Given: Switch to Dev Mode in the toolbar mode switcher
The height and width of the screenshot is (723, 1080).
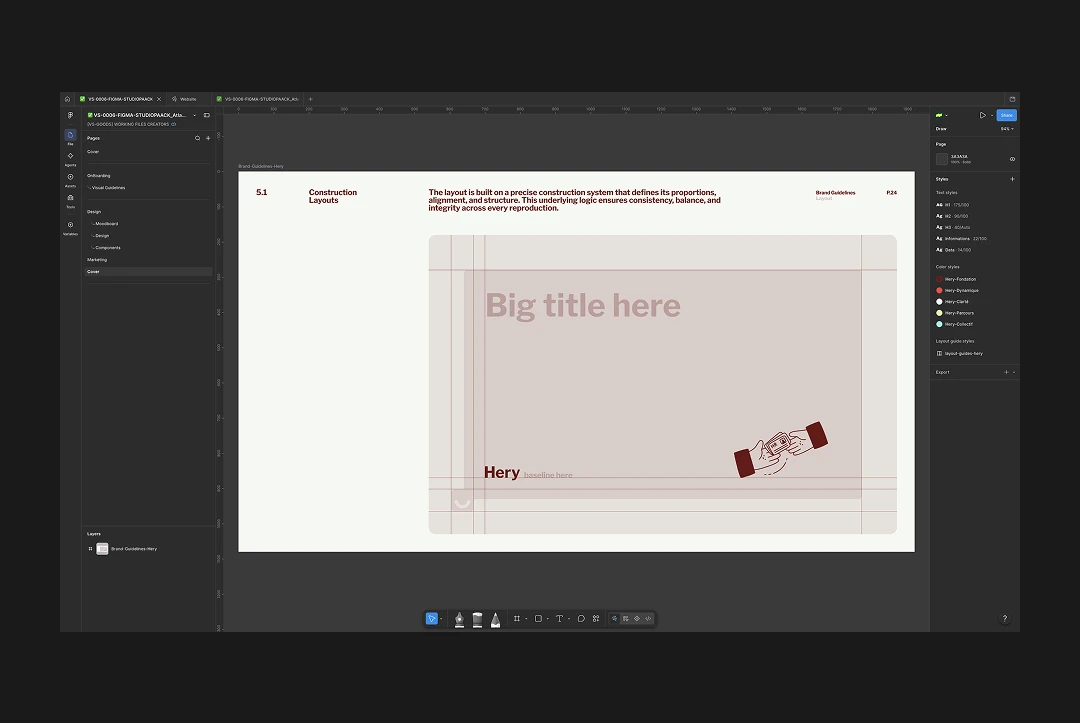Looking at the screenshot, I should (x=648, y=618).
